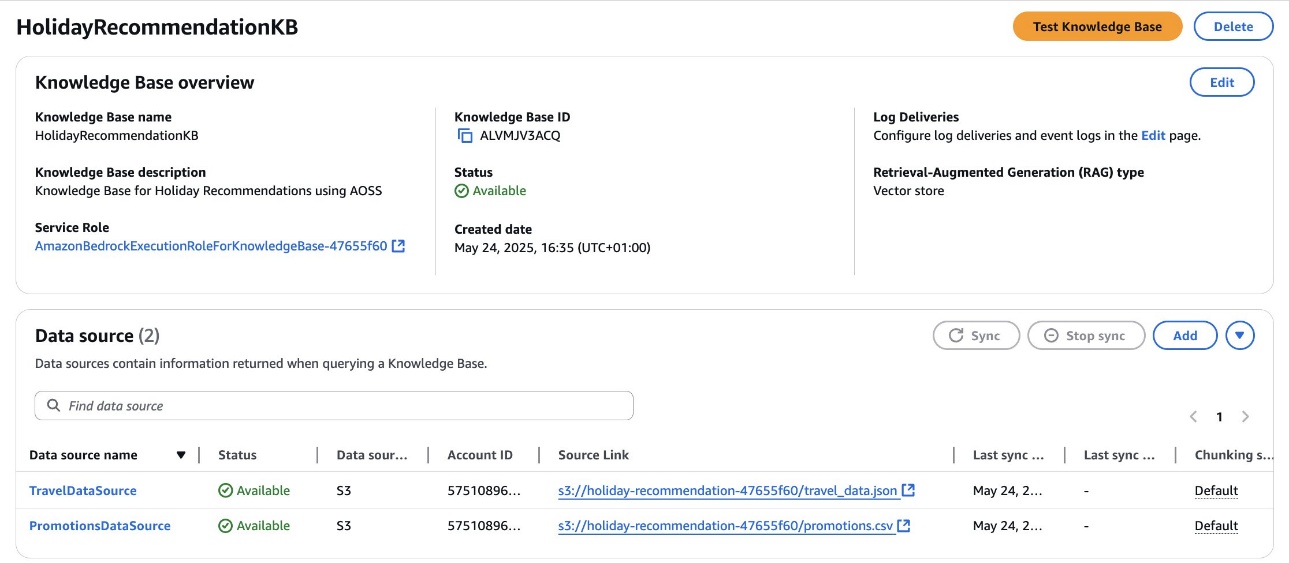
Task: Click S3 type in TravelDataSource row
Action: [344, 491]
